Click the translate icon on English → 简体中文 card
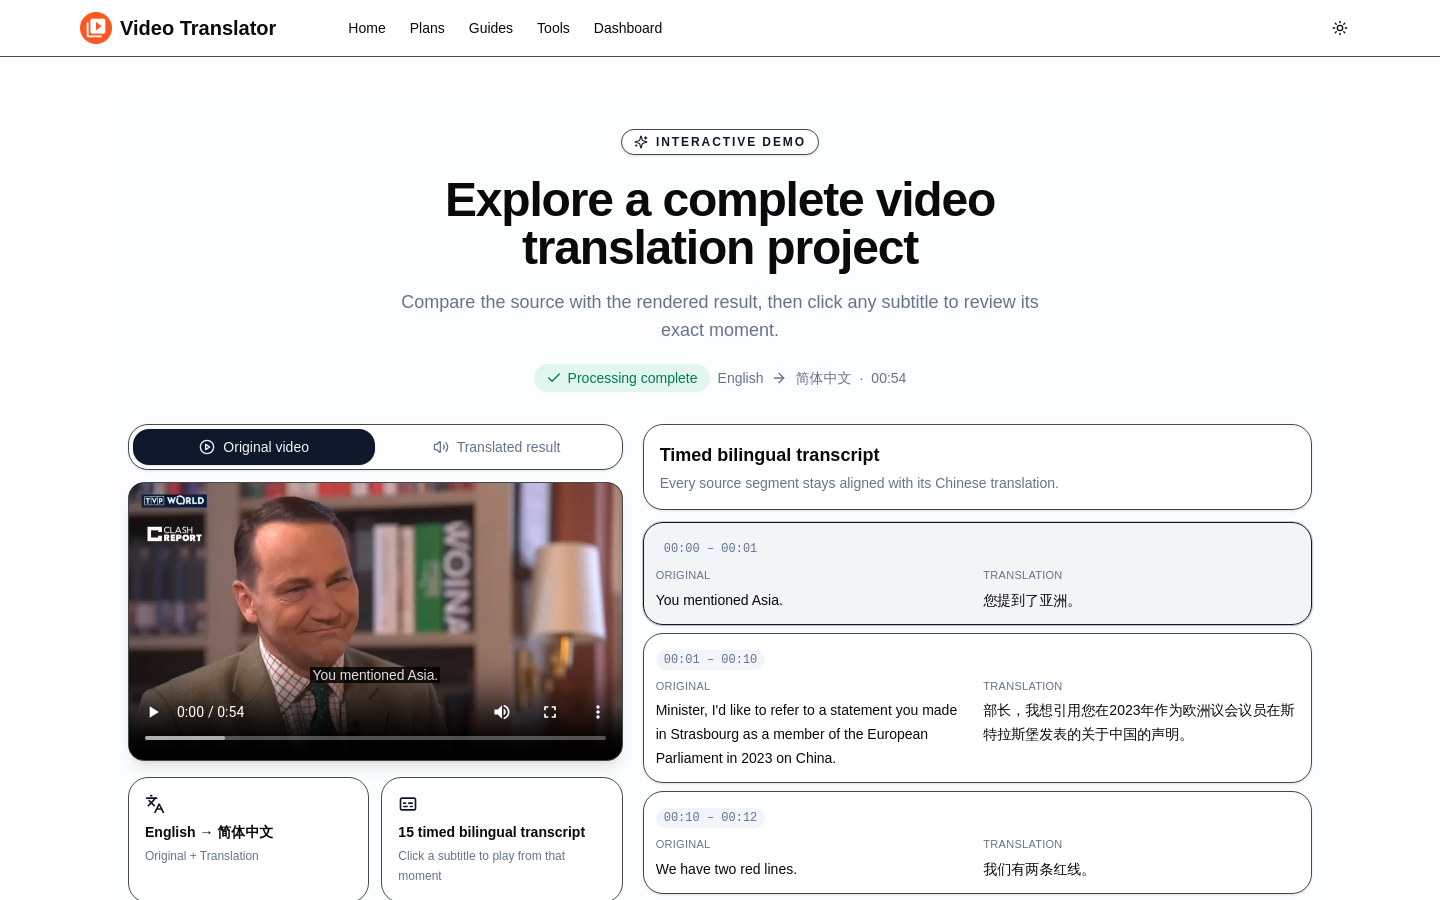Viewport: 1440px width, 900px height. (155, 804)
